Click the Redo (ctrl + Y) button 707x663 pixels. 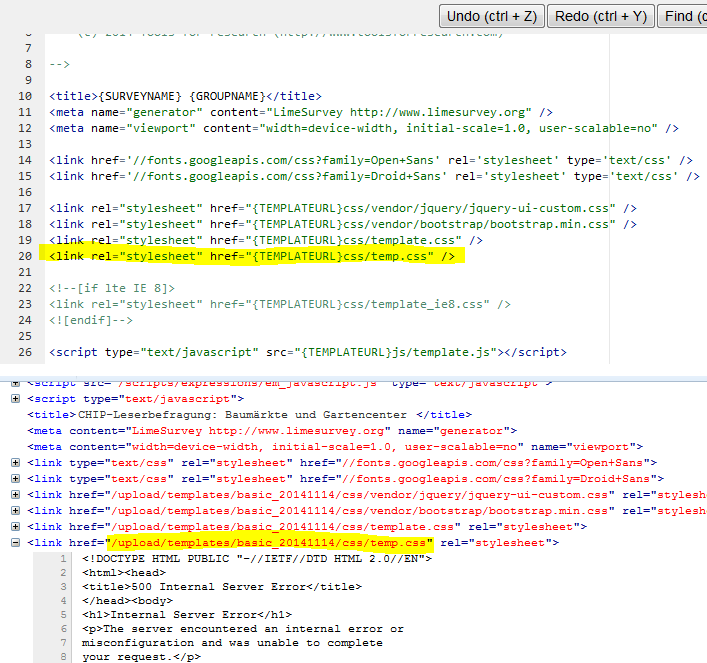click(599, 16)
